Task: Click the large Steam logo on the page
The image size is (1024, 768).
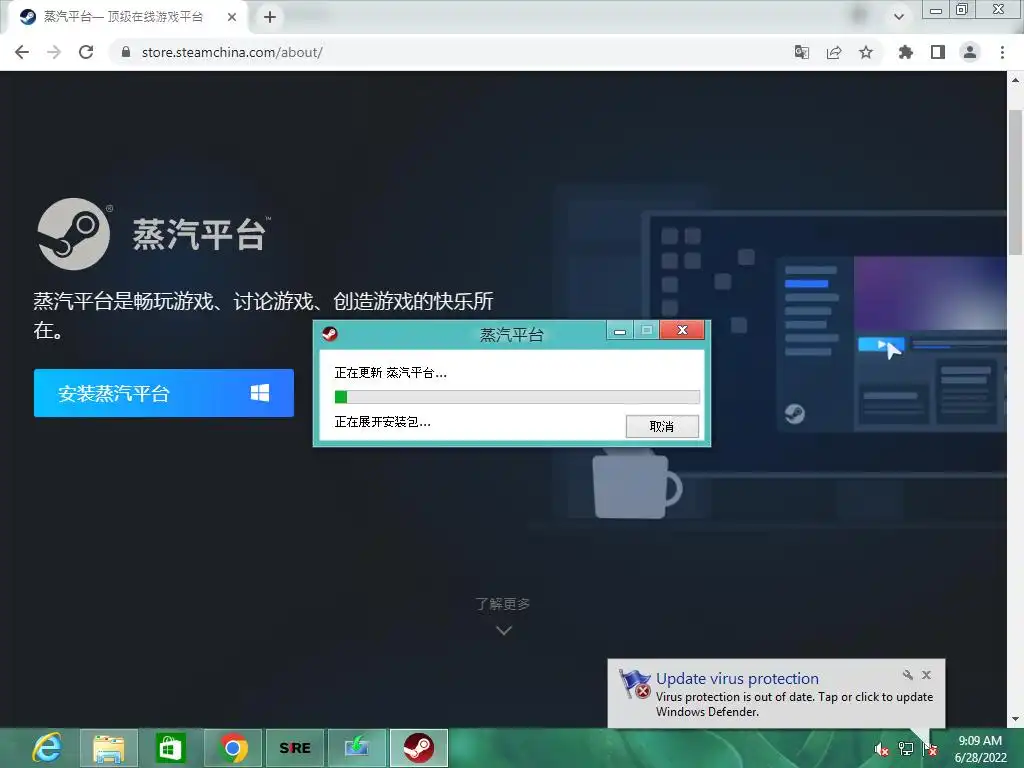Action: [x=73, y=234]
